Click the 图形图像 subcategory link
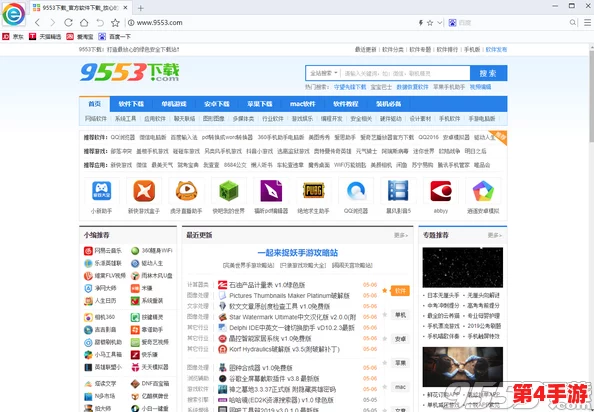The height and width of the screenshot is (412, 594). coord(214,119)
